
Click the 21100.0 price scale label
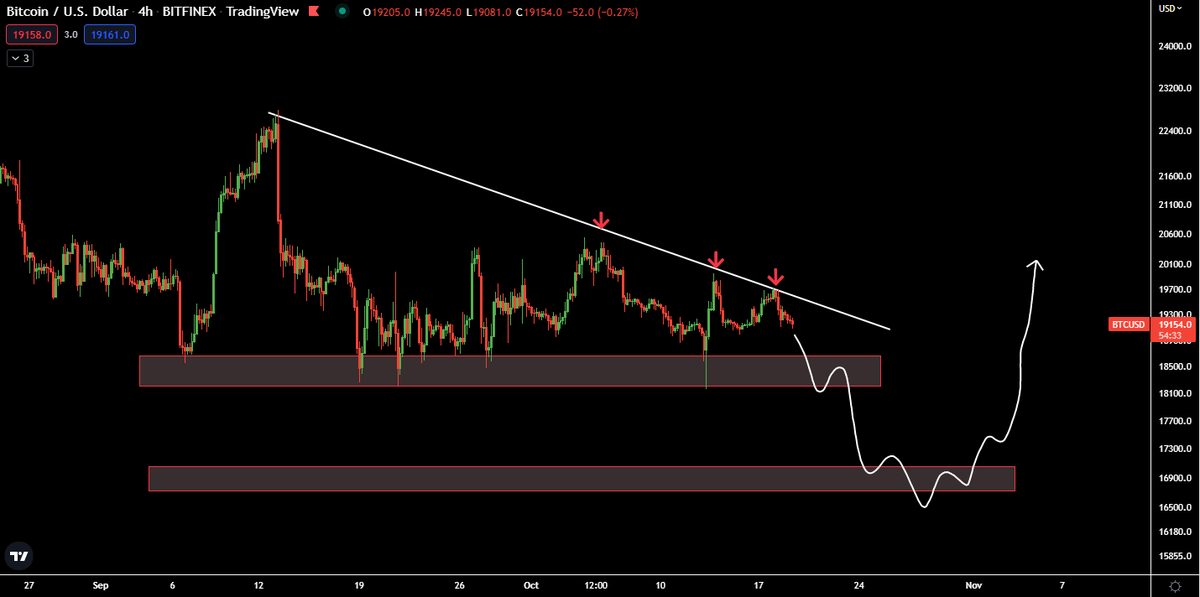(x=1176, y=205)
